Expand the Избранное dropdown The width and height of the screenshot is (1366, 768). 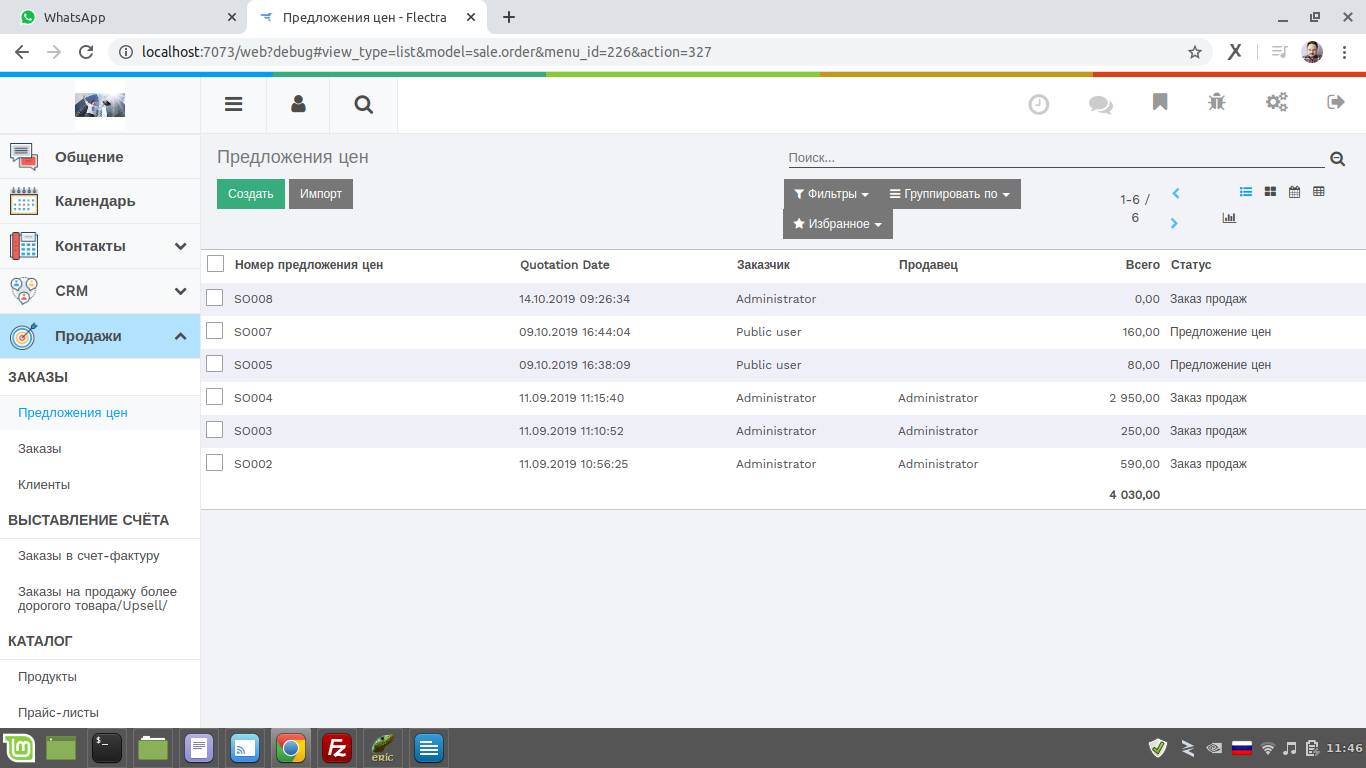[837, 224]
